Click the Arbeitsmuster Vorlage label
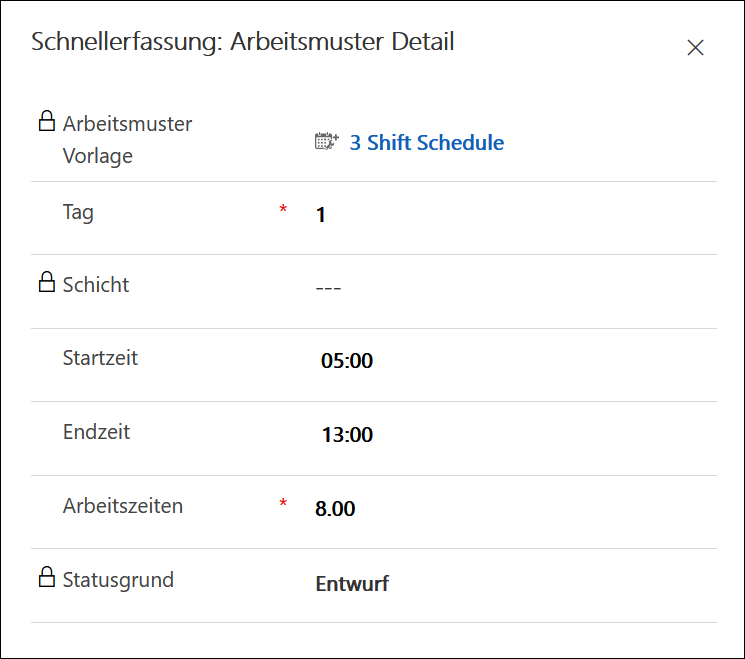745x659 pixels. (127, 140)
